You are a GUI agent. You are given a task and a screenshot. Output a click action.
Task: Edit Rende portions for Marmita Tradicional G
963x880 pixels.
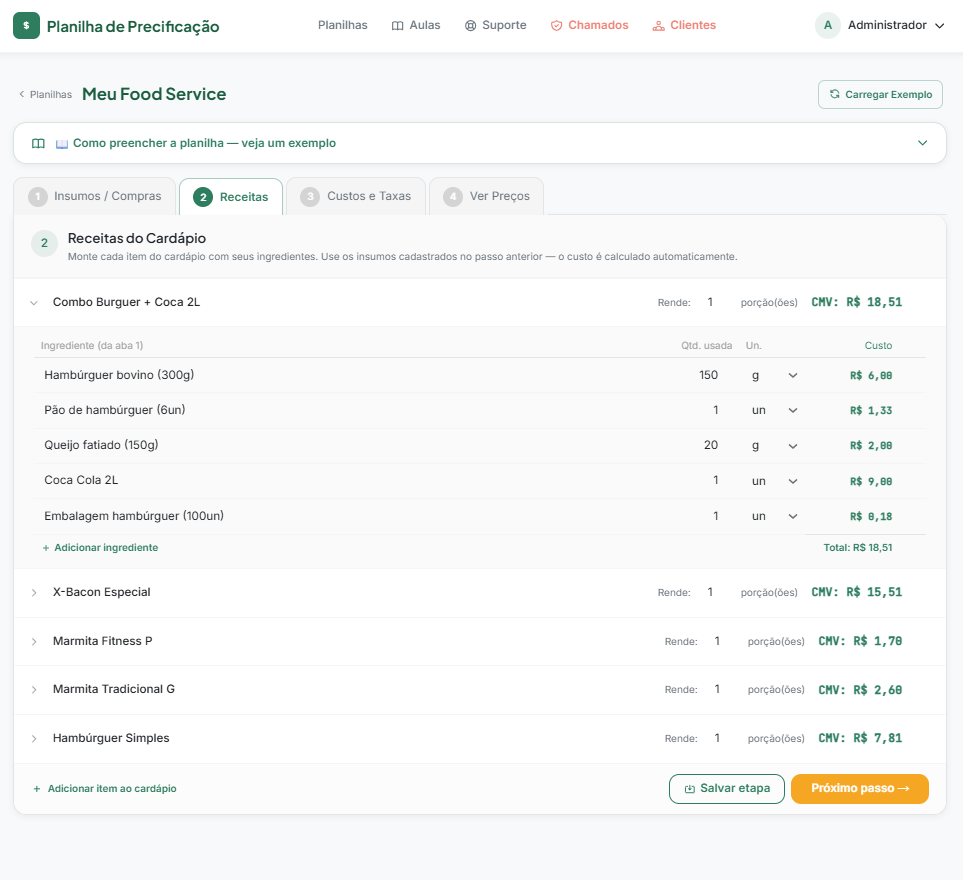tap(717, 689)
